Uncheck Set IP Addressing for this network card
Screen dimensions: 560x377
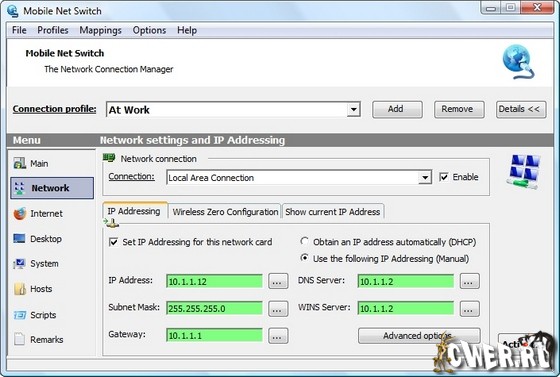[x=113, y=242]
